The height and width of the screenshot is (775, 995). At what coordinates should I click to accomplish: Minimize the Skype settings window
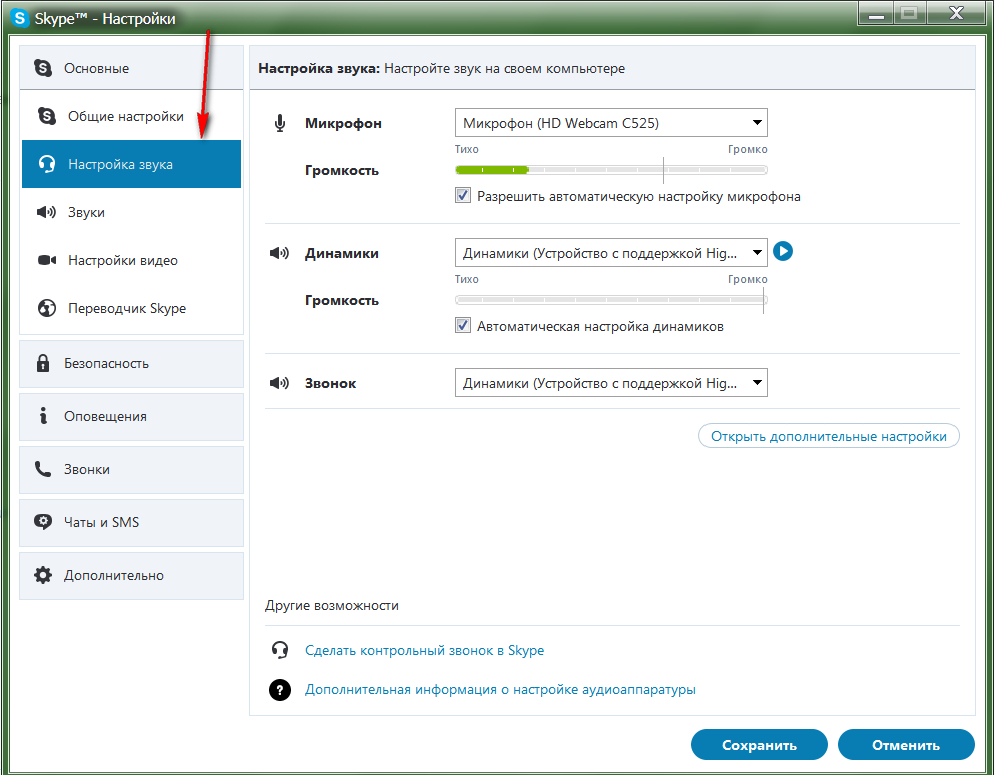(x=876, y=13)
